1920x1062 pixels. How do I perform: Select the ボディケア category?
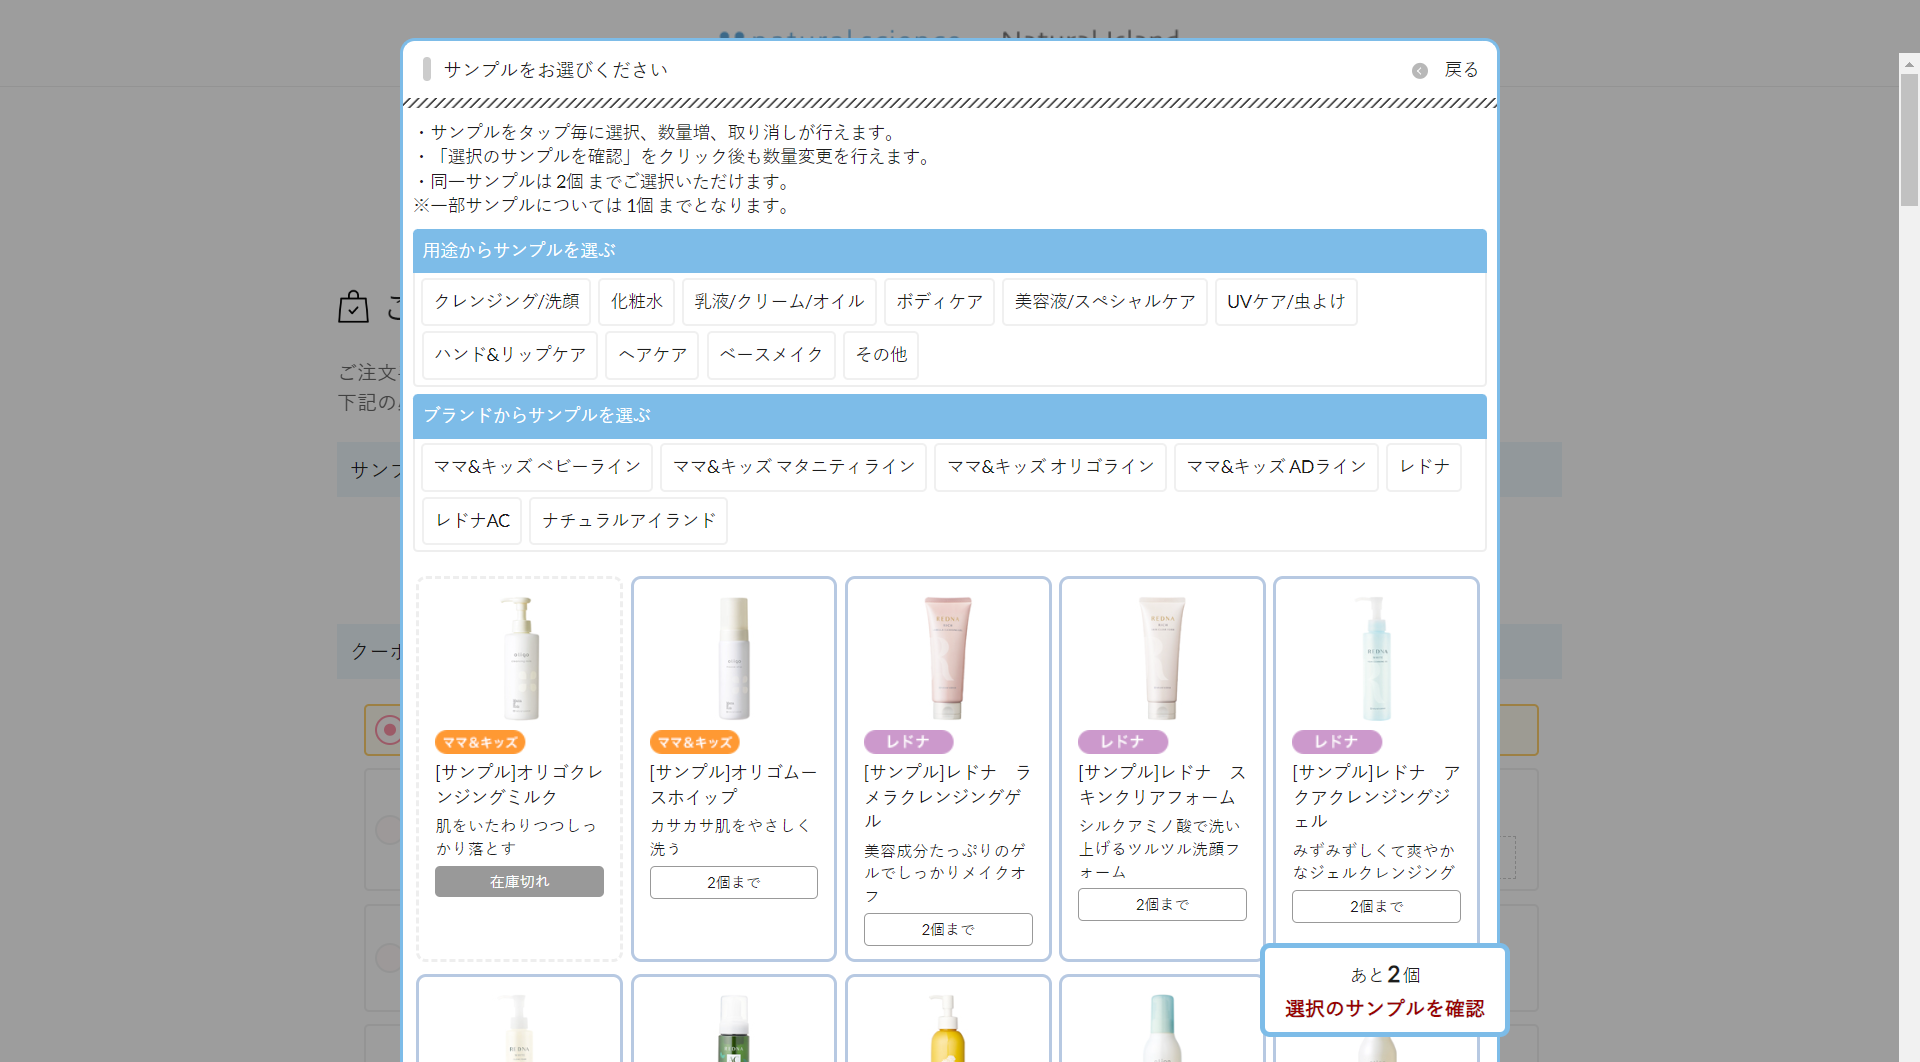(x=939, y=302)
